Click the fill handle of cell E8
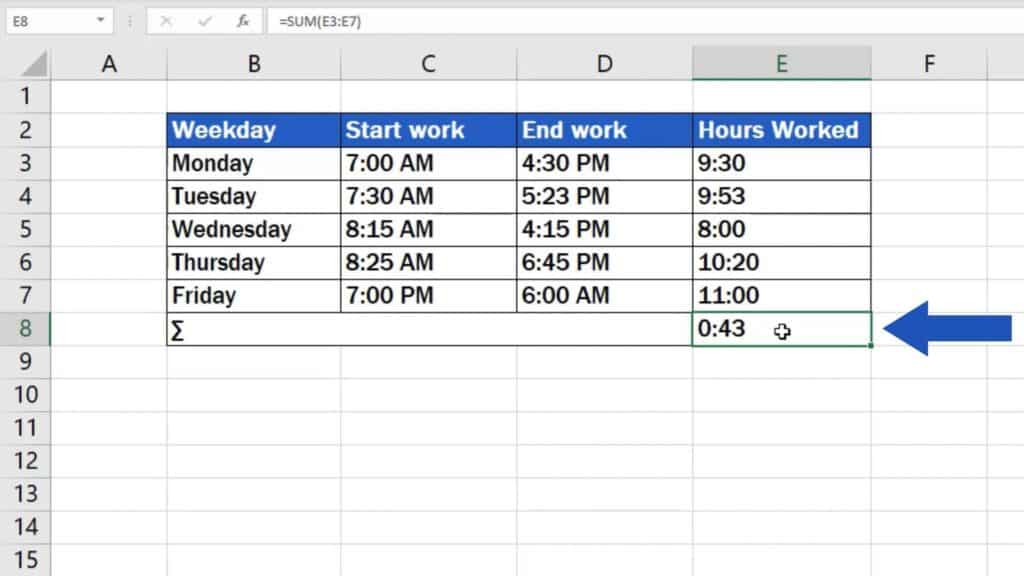The height and width of the screenshot is (576, 1024). point(869,345)
